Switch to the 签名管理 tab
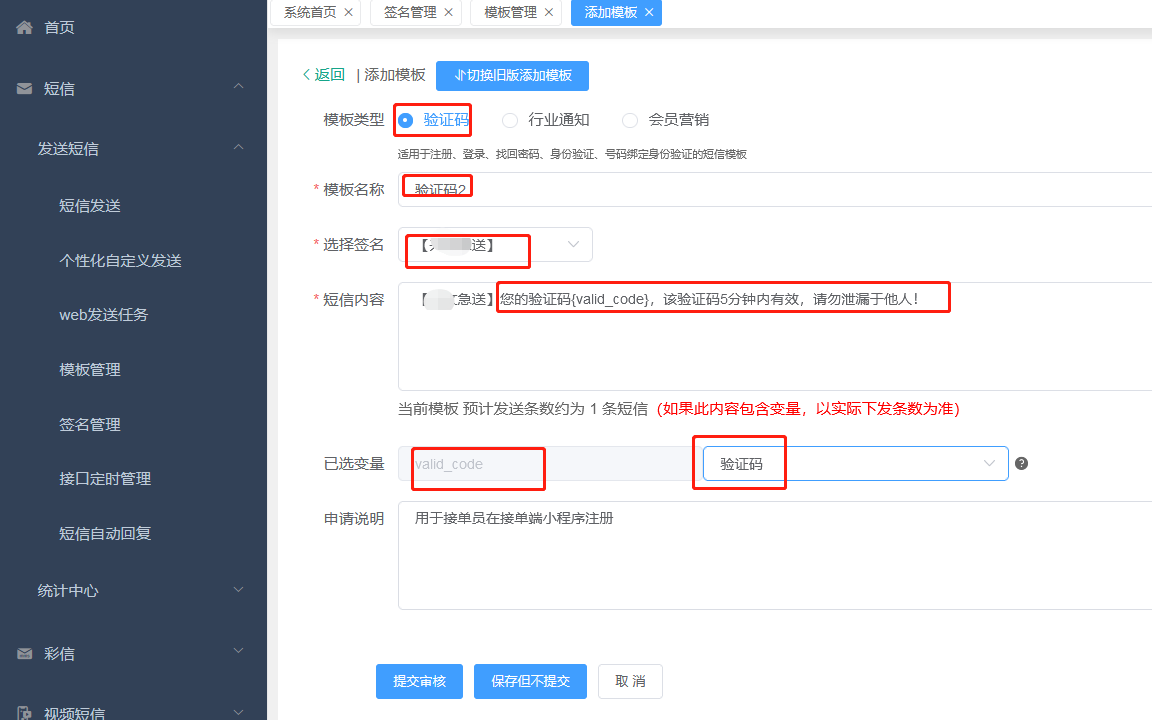This screenshot has height=720, width=1152. click(x=410, y=12)
